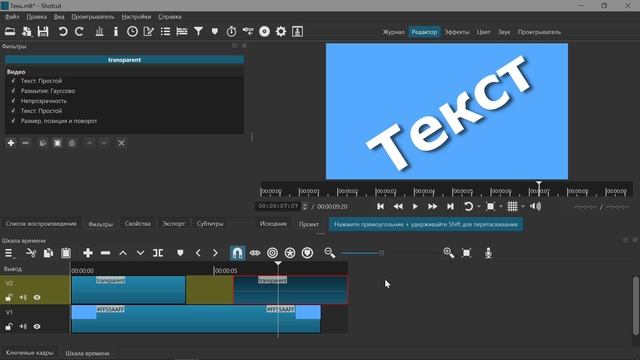Screen dimensions: 640x360
Task: Move filter up with chevron
Action: coord(89,143)
